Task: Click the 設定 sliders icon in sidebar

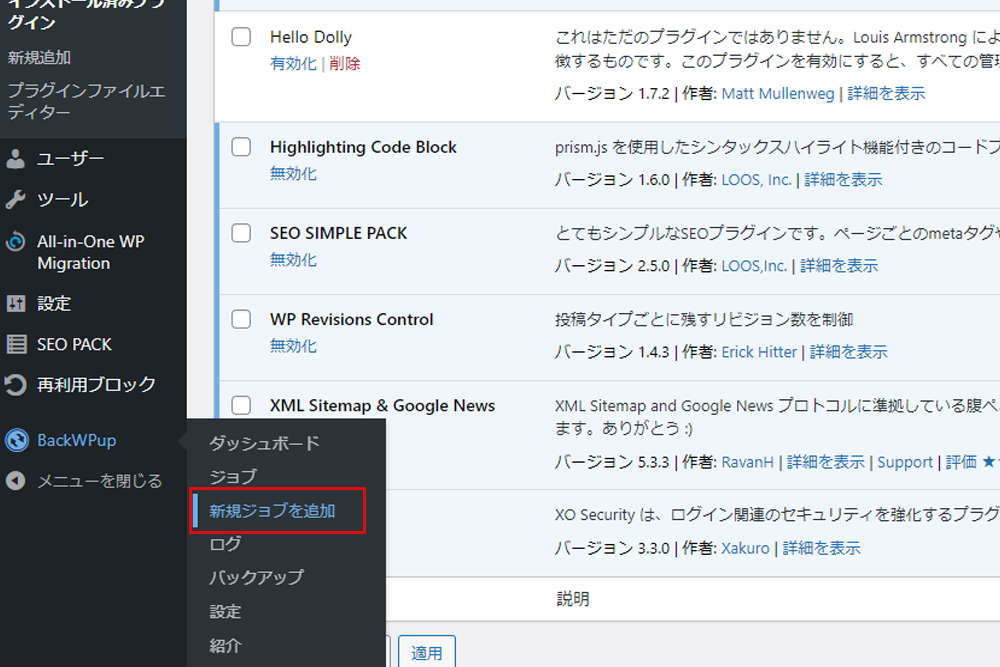Action: tap(15, 304)
